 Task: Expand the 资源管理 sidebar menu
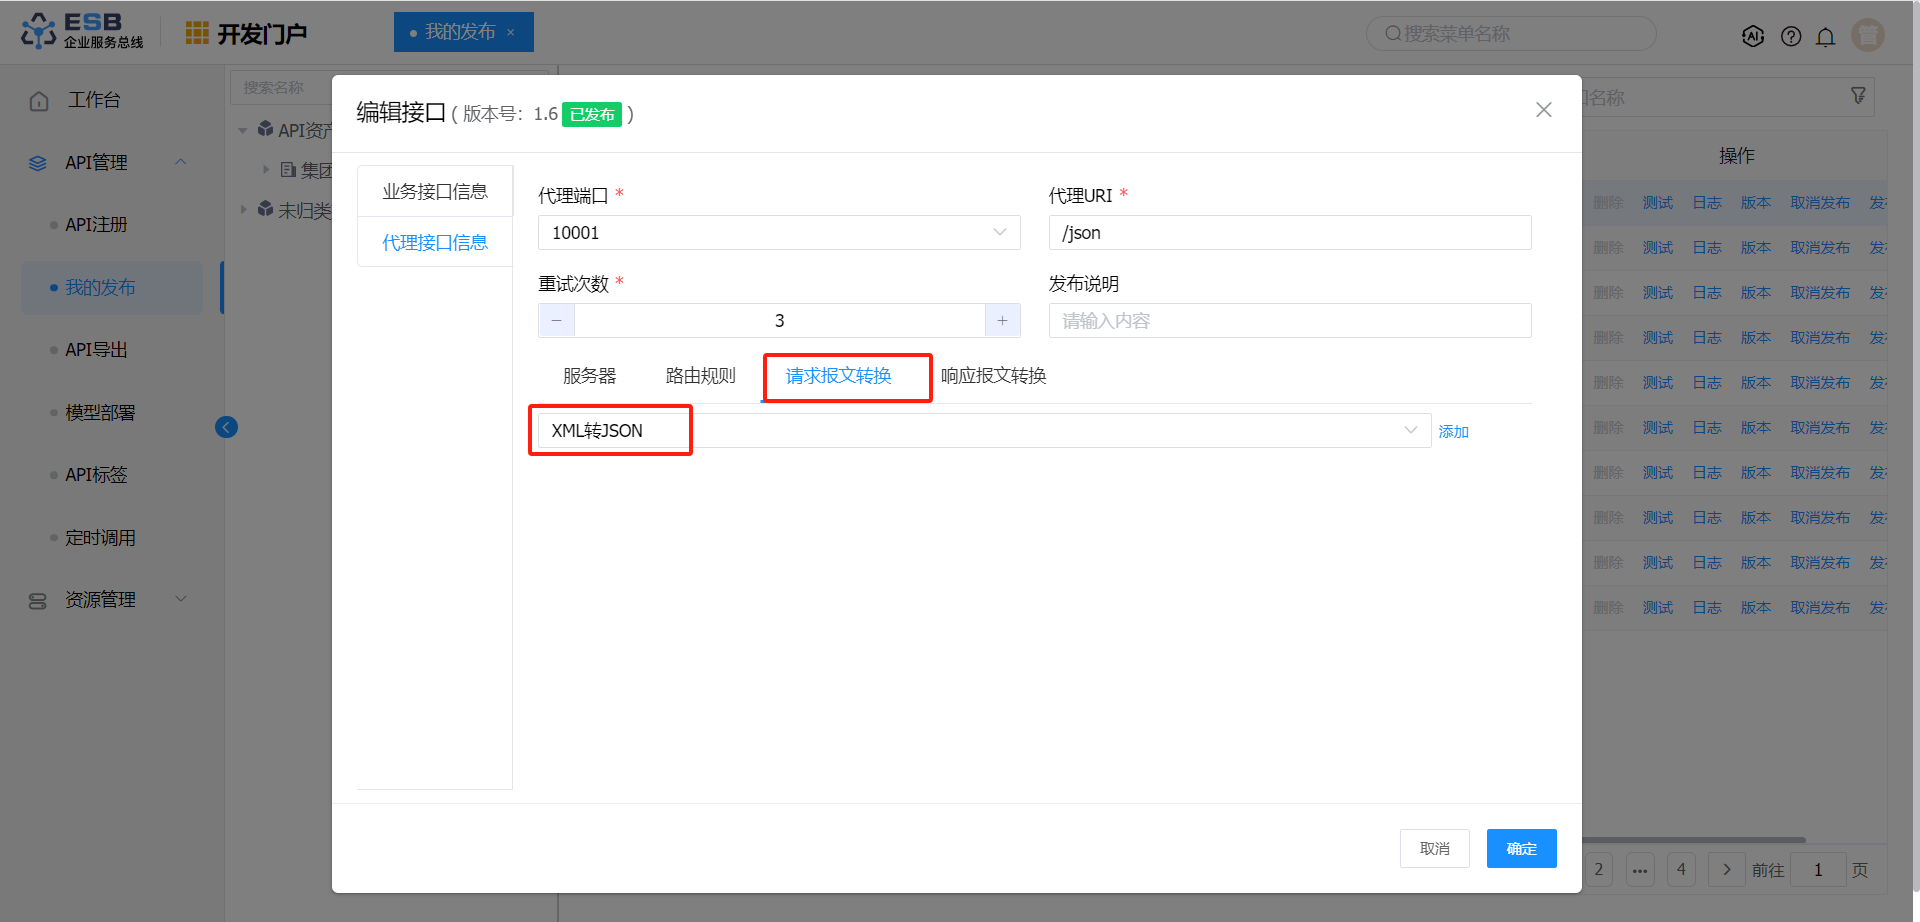tap(181, 599)
